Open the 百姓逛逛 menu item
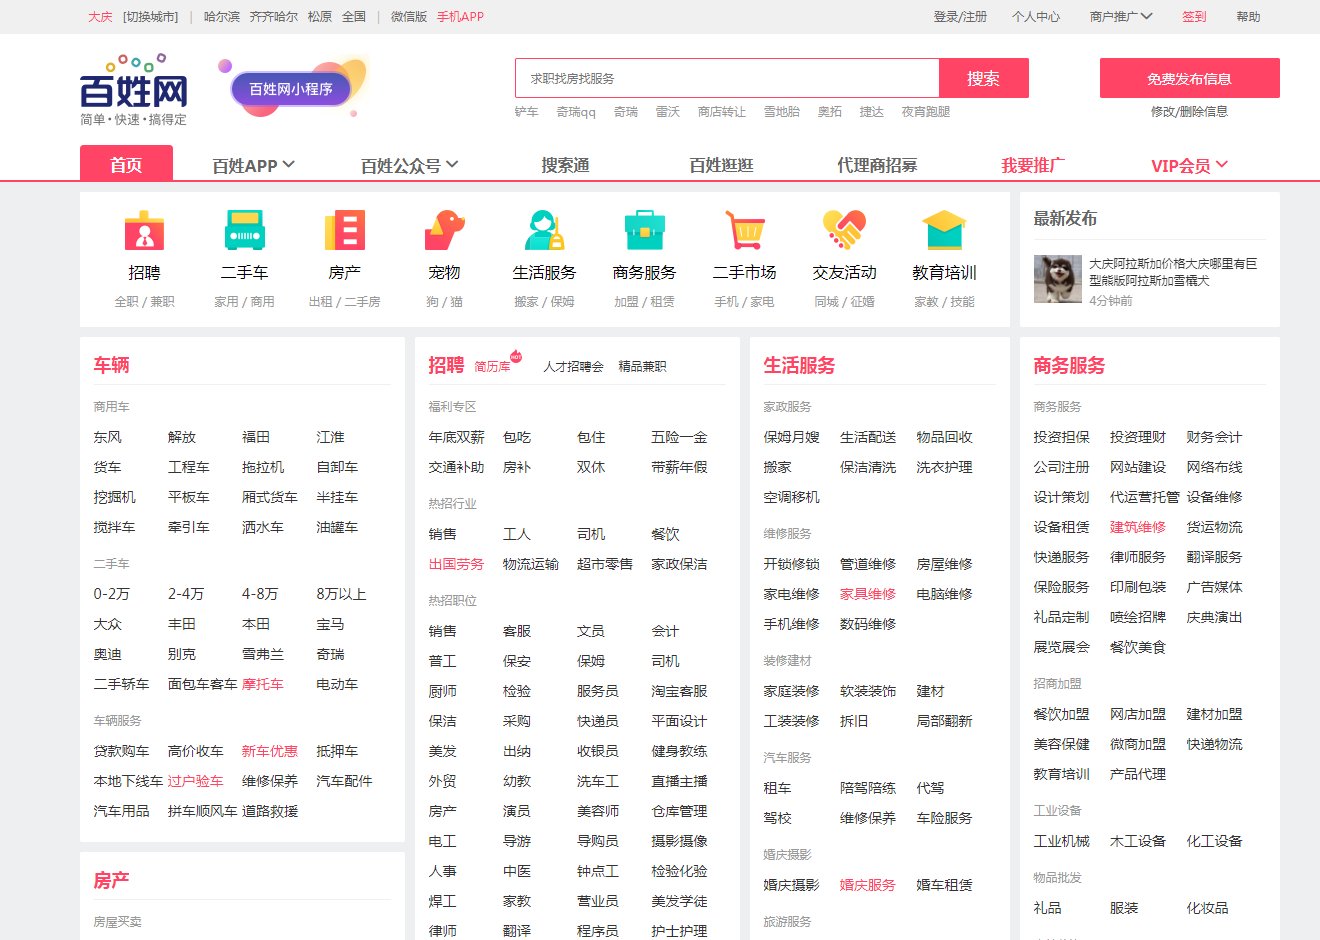This screenshot has width=1320, height=940. (719, 163)
